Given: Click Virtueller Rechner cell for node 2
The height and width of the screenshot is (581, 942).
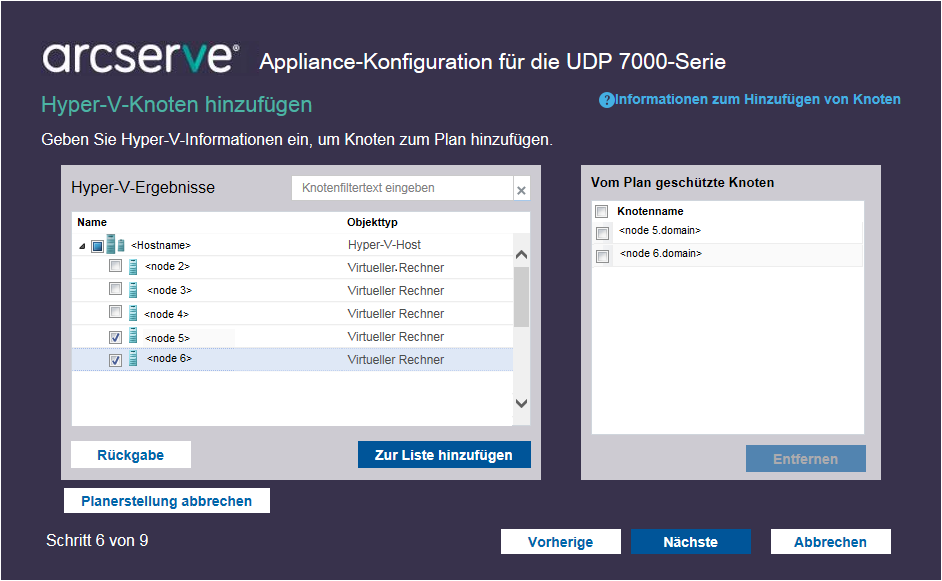Looking at the screenshot, I should 396,268.
